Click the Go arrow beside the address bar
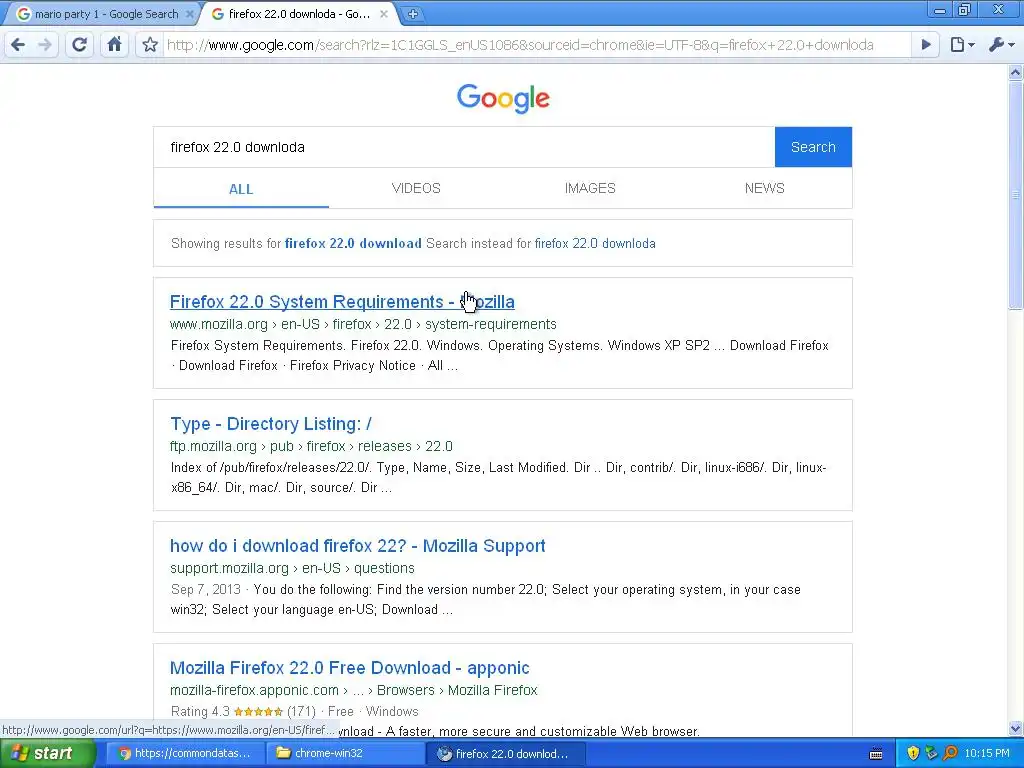 (x=925, y=44)
